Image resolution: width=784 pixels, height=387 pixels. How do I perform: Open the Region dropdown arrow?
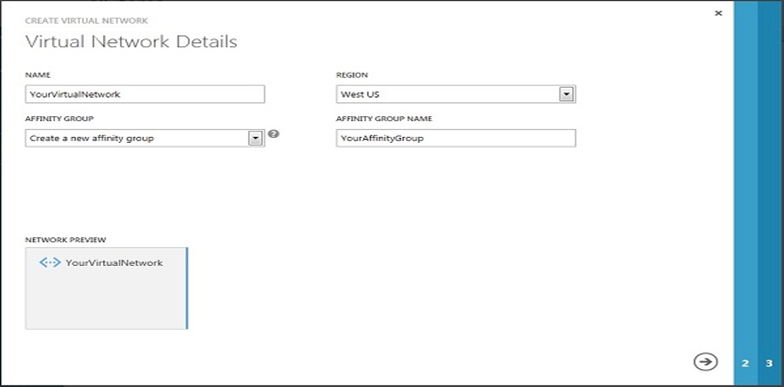tap(566, 94)
